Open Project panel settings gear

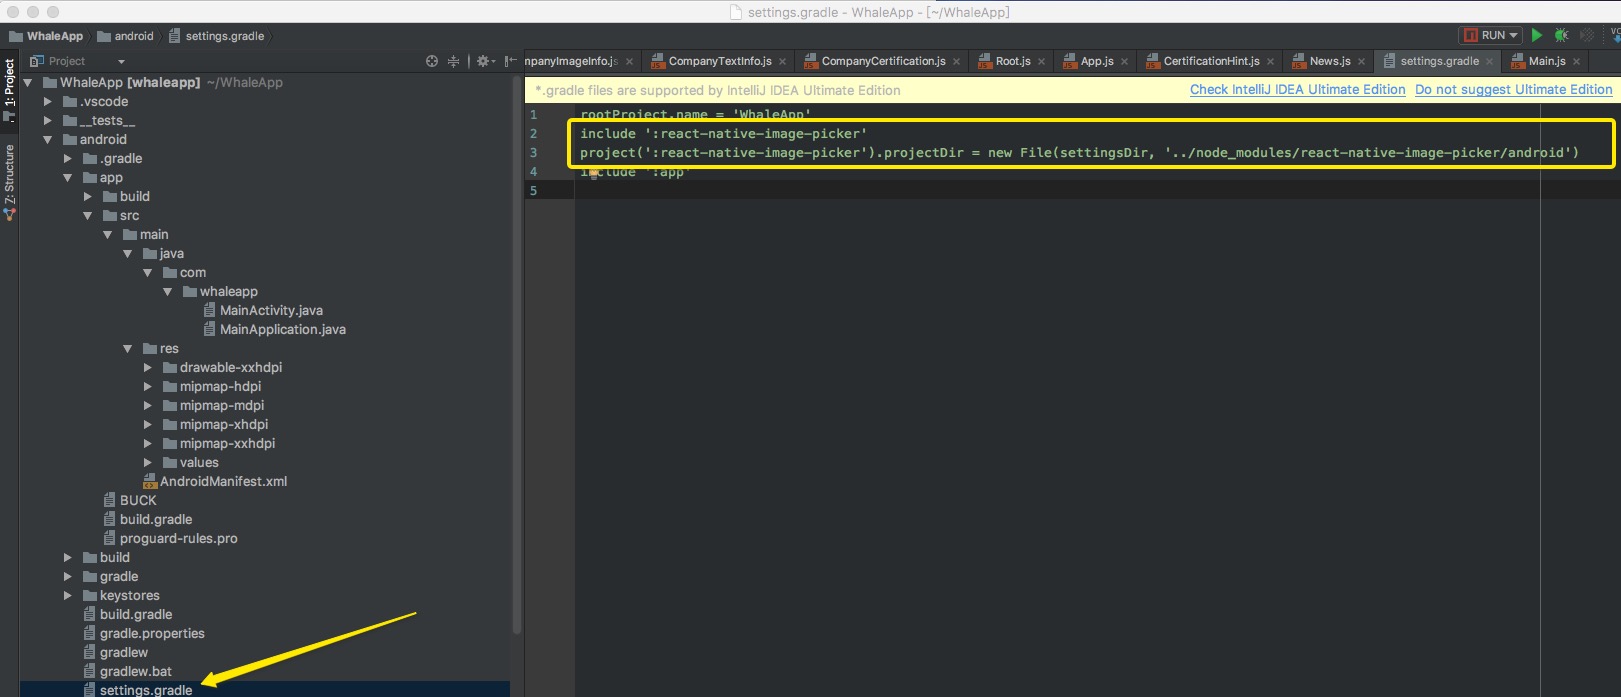[x=485, y=61]
